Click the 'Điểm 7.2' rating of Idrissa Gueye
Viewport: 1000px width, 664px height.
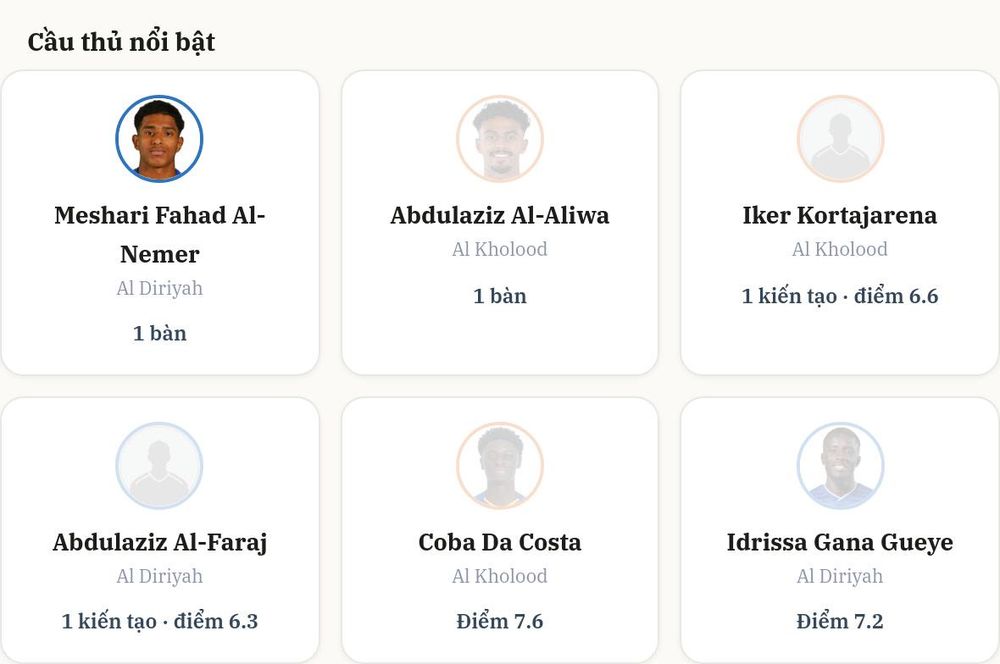(840, 621)
